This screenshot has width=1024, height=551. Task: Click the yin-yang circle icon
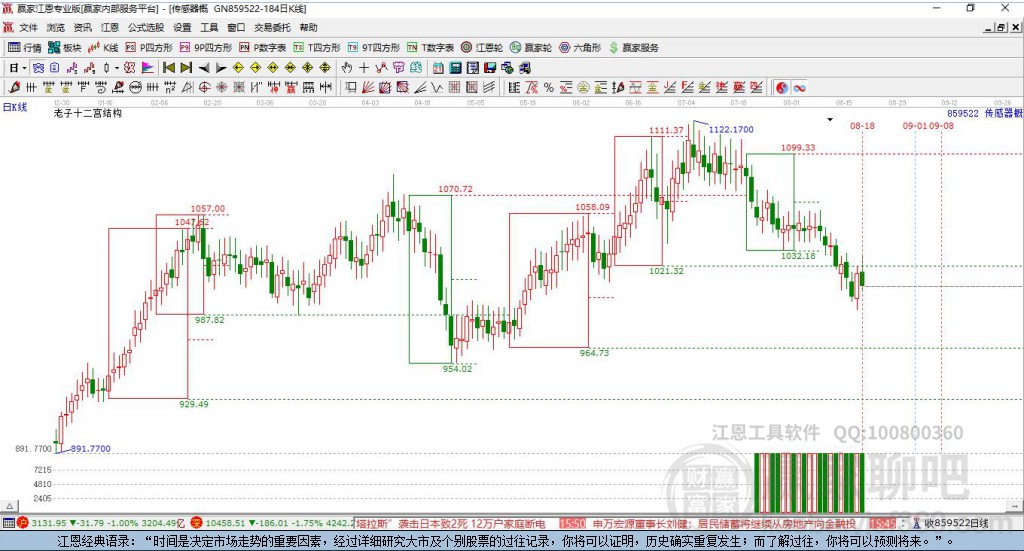point(782,87)
